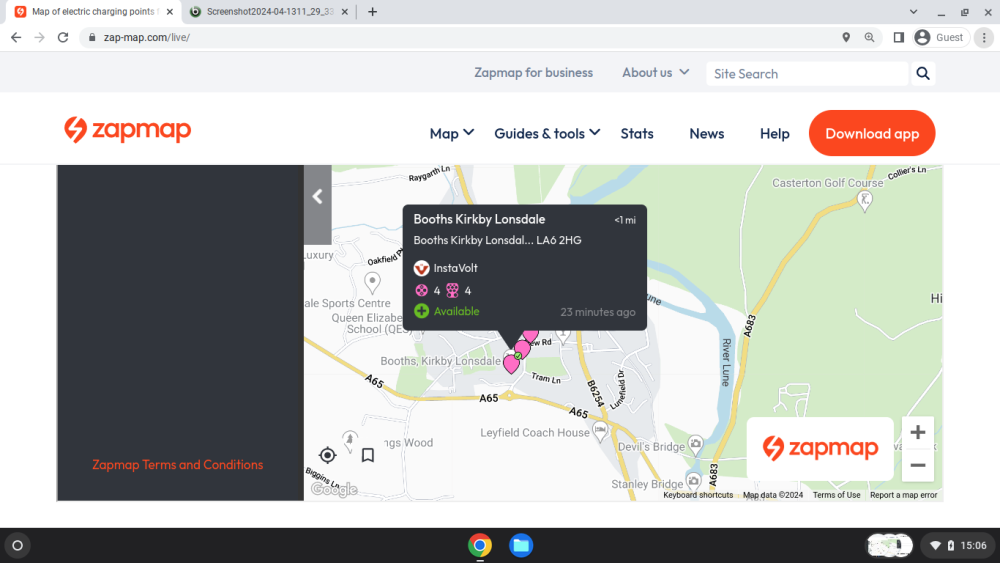1000x563 pixels.
Task: Select the pink pin with green checkmark
Action: click(x=522, y=350)
